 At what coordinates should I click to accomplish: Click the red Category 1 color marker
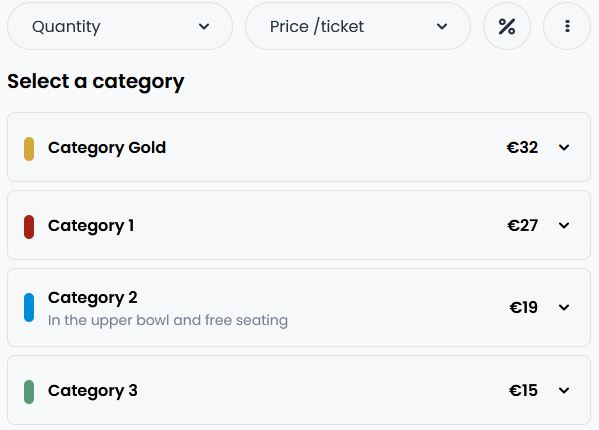tap(29, 227)
